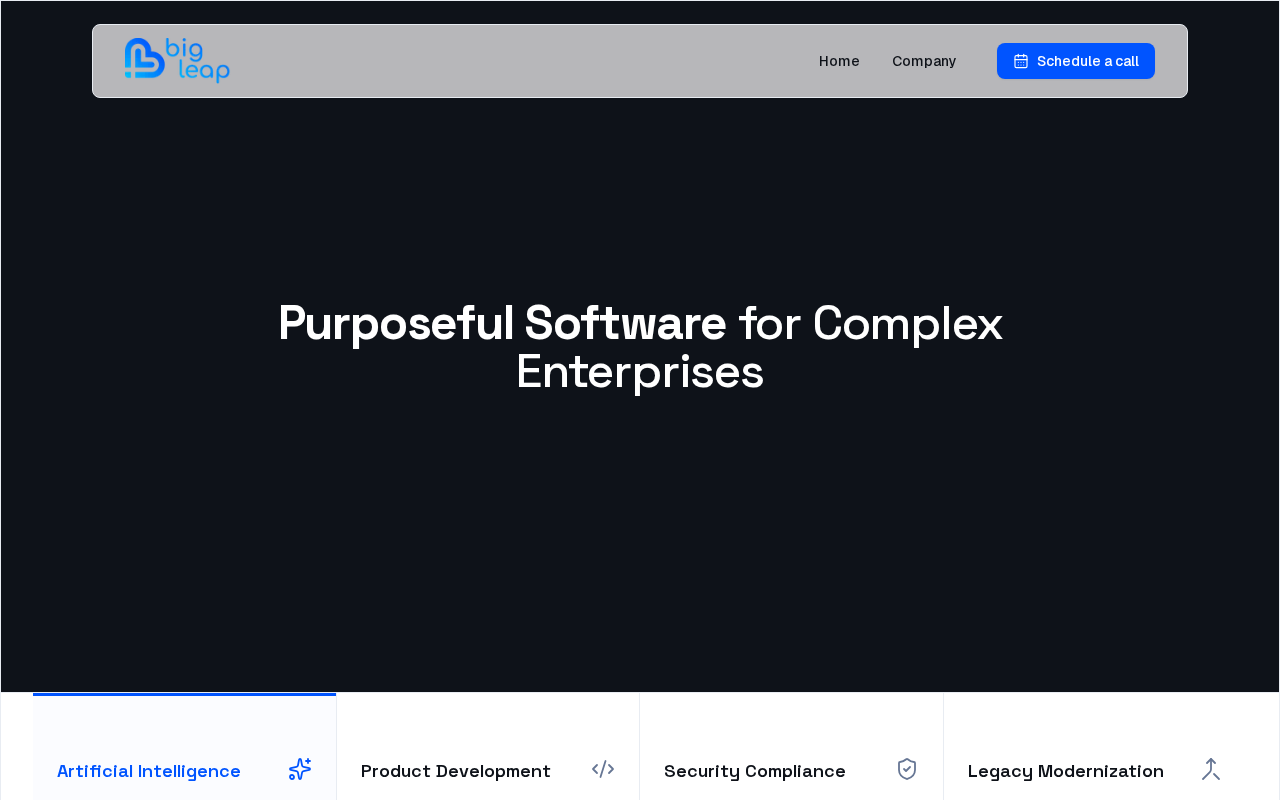Screen dimensions: 1280x800
Task: Schedule a call using the blue button
Action: point(1076,61)
